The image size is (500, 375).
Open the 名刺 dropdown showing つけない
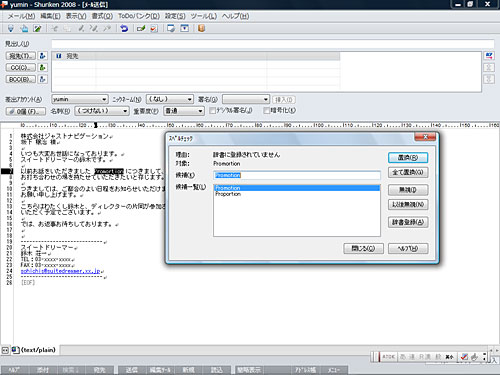[102, 111]
